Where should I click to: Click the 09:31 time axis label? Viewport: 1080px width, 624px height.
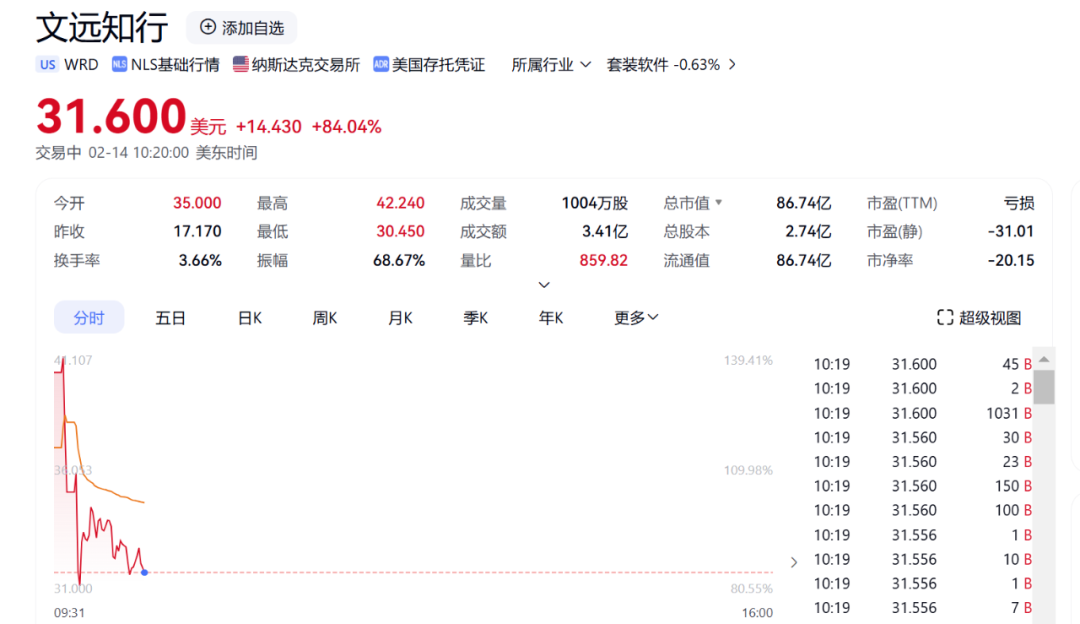click(x=70, y=613)
